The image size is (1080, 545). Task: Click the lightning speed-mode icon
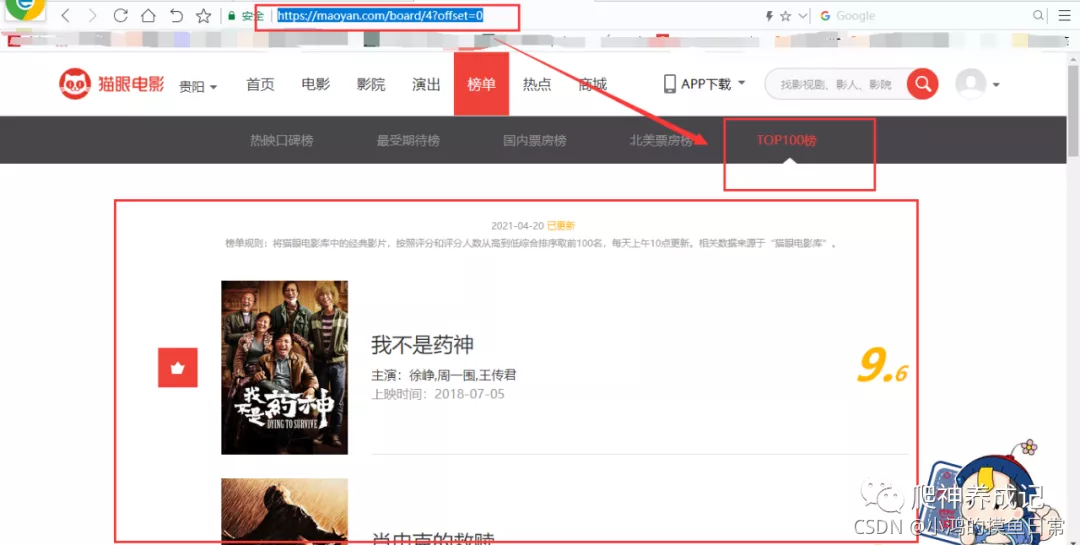point(769,16)
